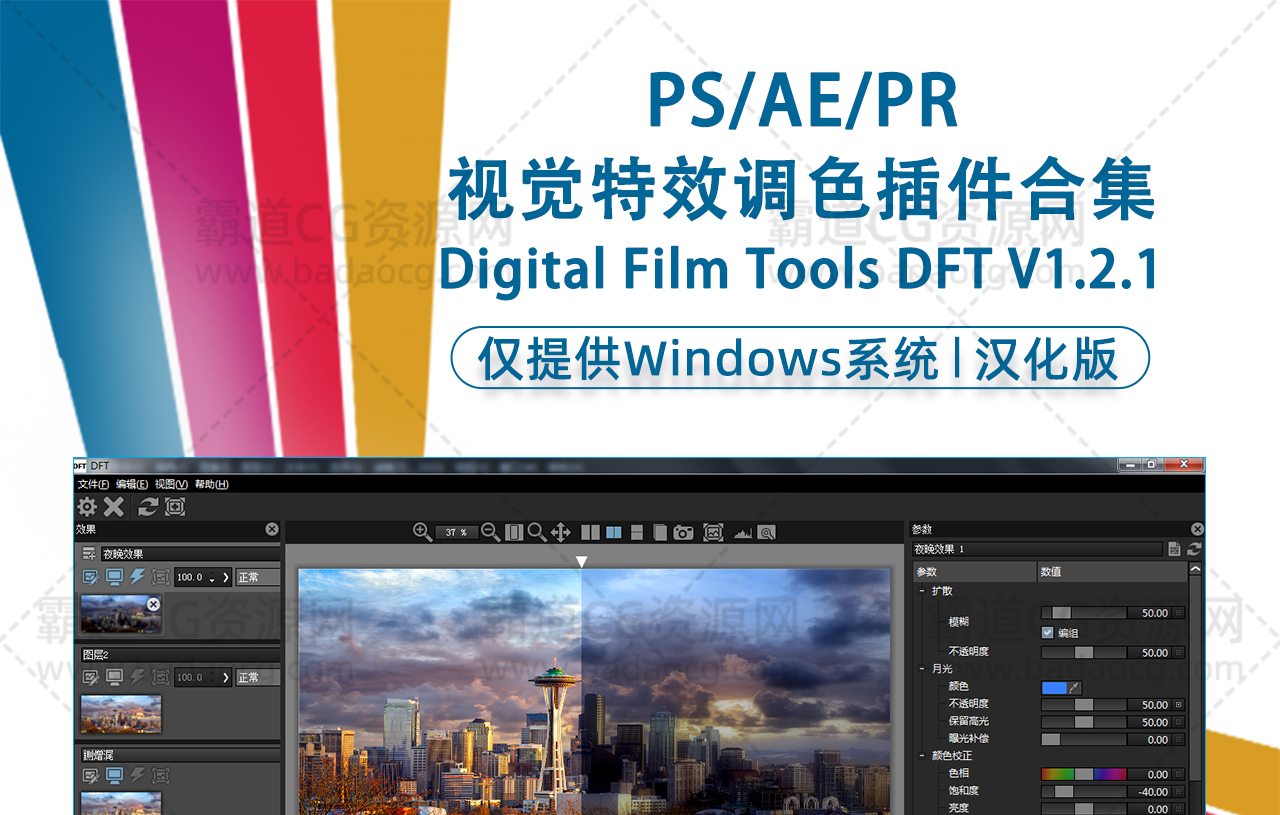The image size is (1280, 815).
Task: Show the histogram view icon
Action: [742, 533]
